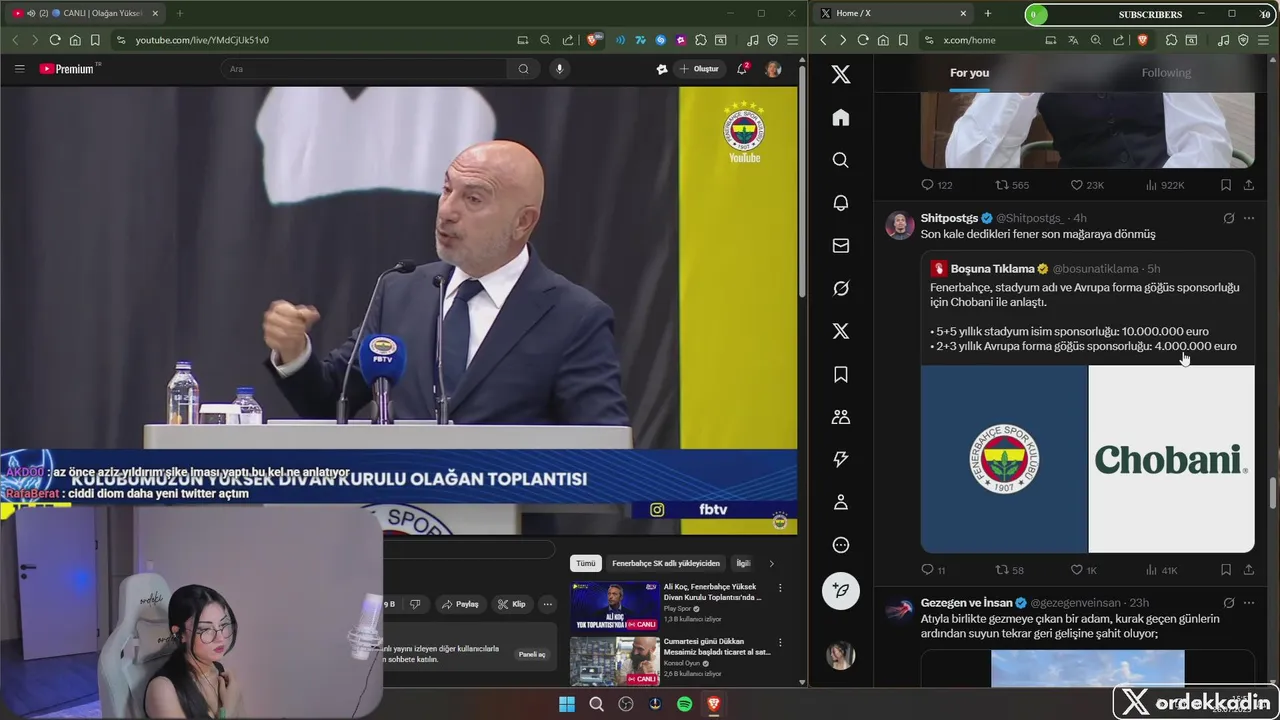Open Grok actions on Shitpostgs post
The height and width of the screenshot is (720, 1280).
tap(1229, 218)
